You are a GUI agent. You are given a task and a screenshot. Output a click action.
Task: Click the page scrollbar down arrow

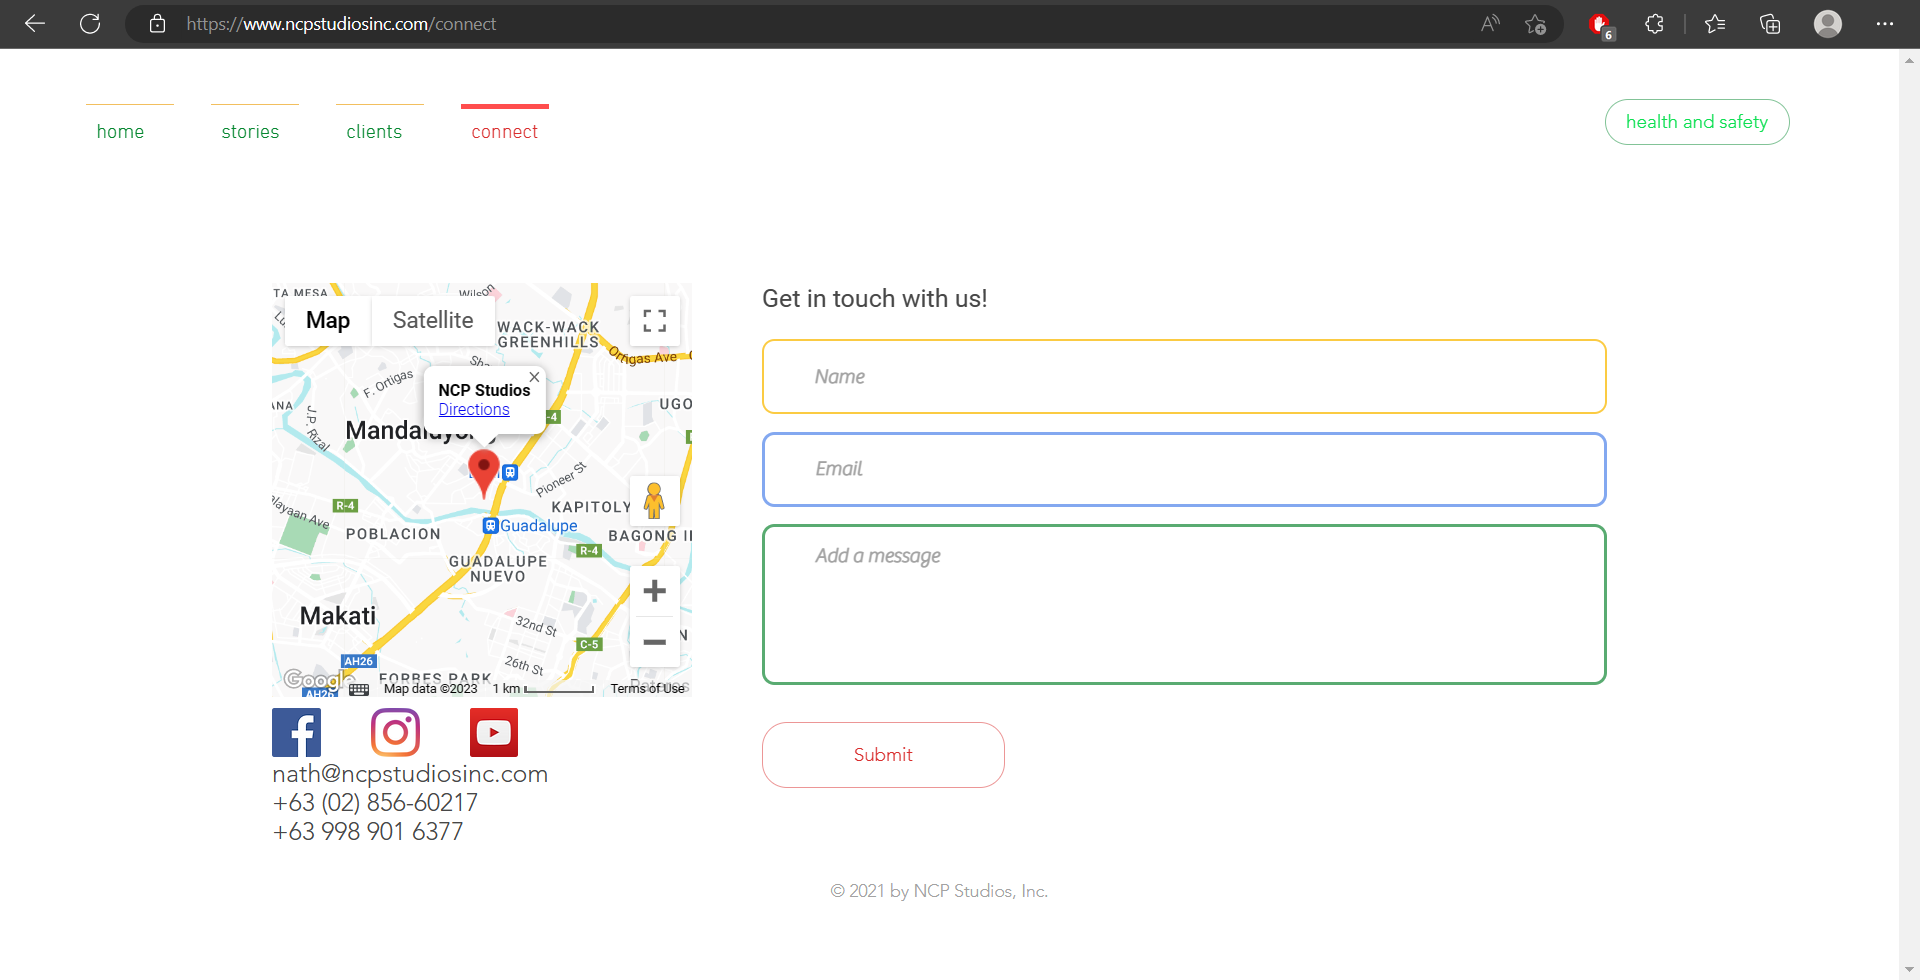(1910, 970)
